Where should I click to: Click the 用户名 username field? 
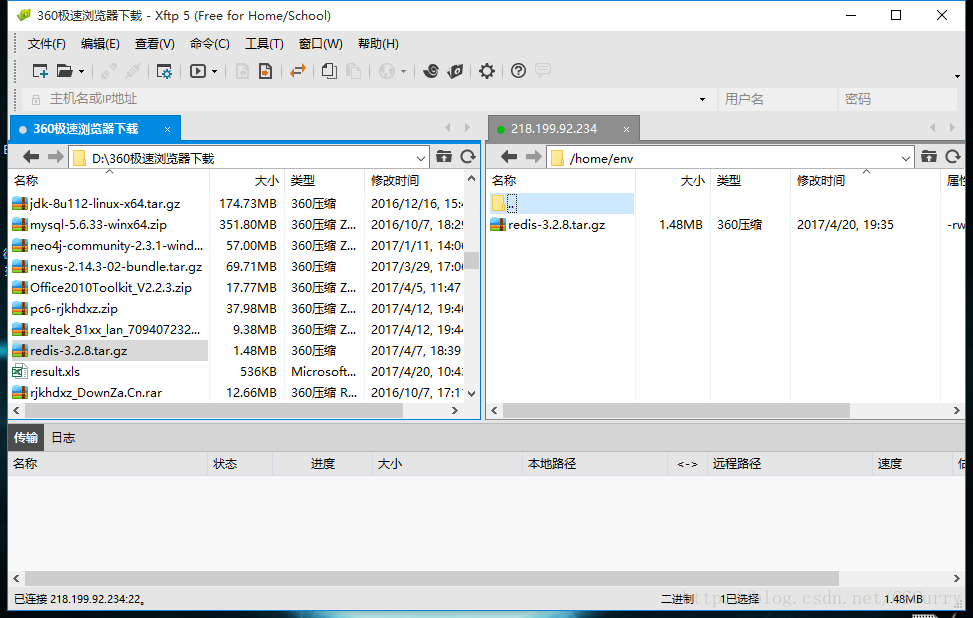(x=778, y=99)
